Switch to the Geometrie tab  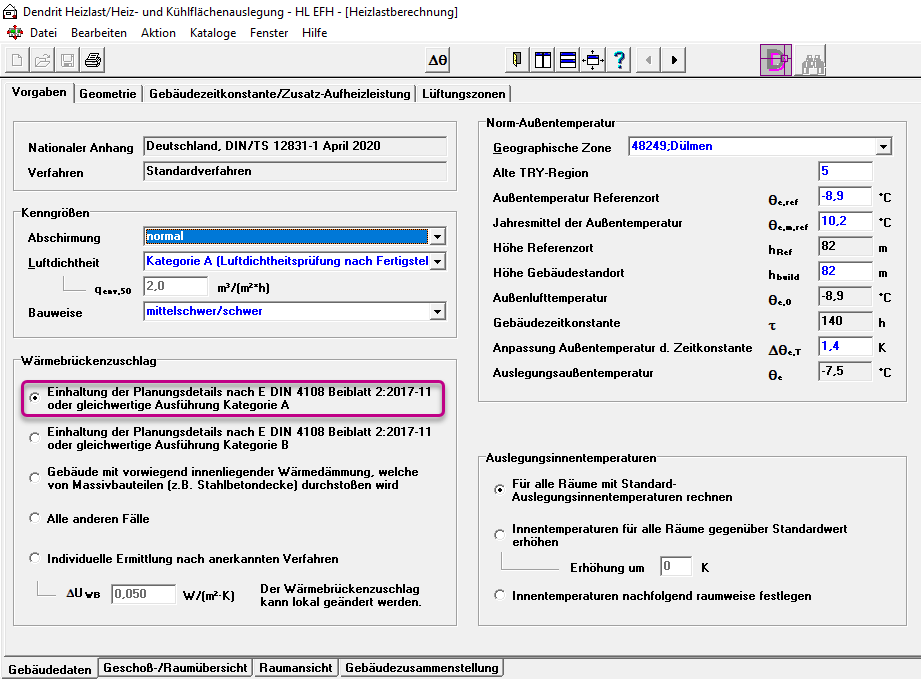[x=107, y=94]
